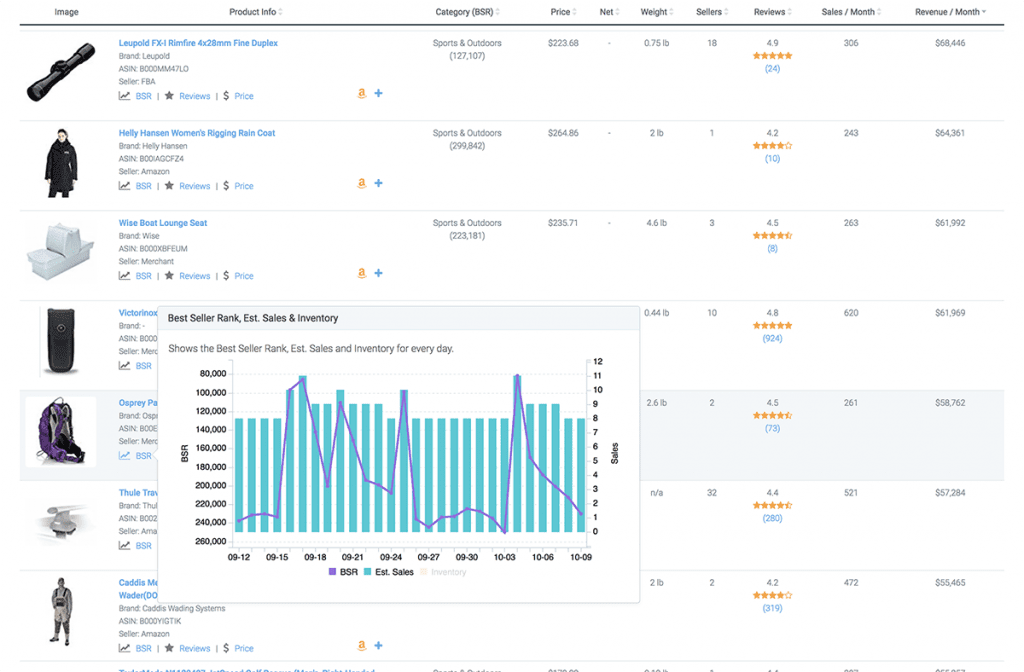Screen dimensions: 1024x672
Task: Click BSR chart icon in the Thule row
Action: [x=124, y=546]
